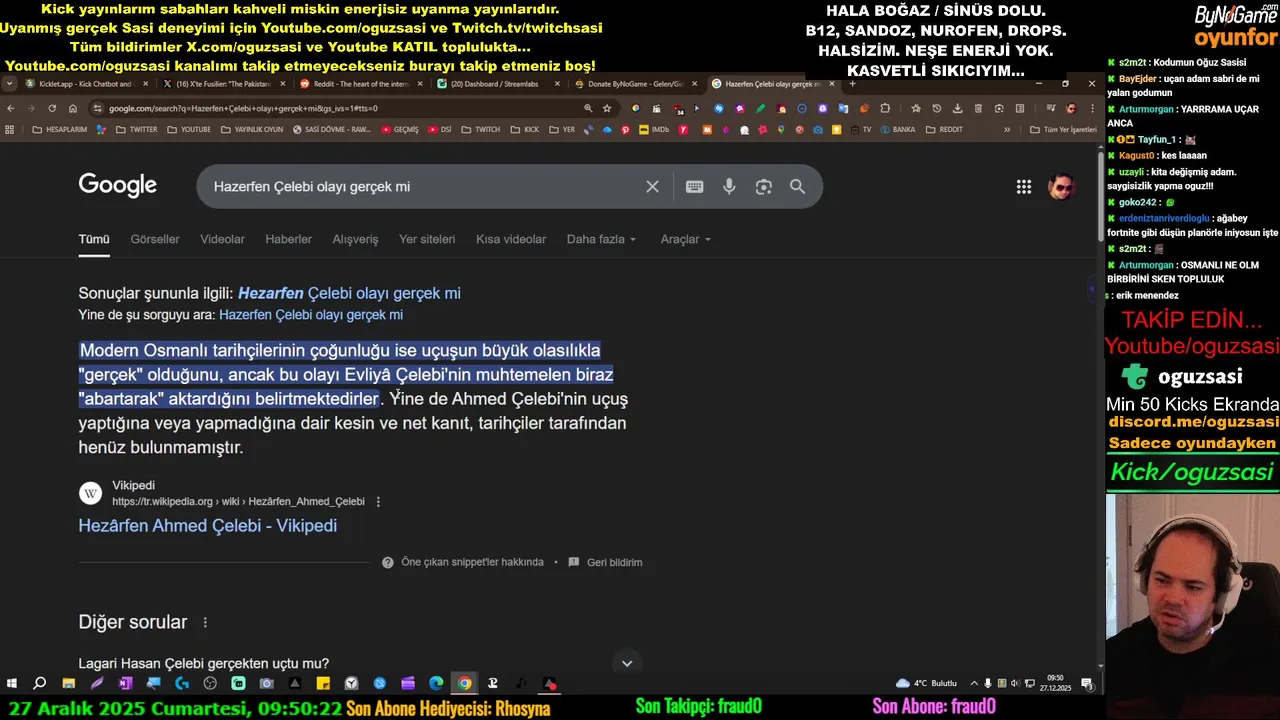Open options next to Diğer sorular
Viewport: 1280px width, 720px height.
(205, 622)
